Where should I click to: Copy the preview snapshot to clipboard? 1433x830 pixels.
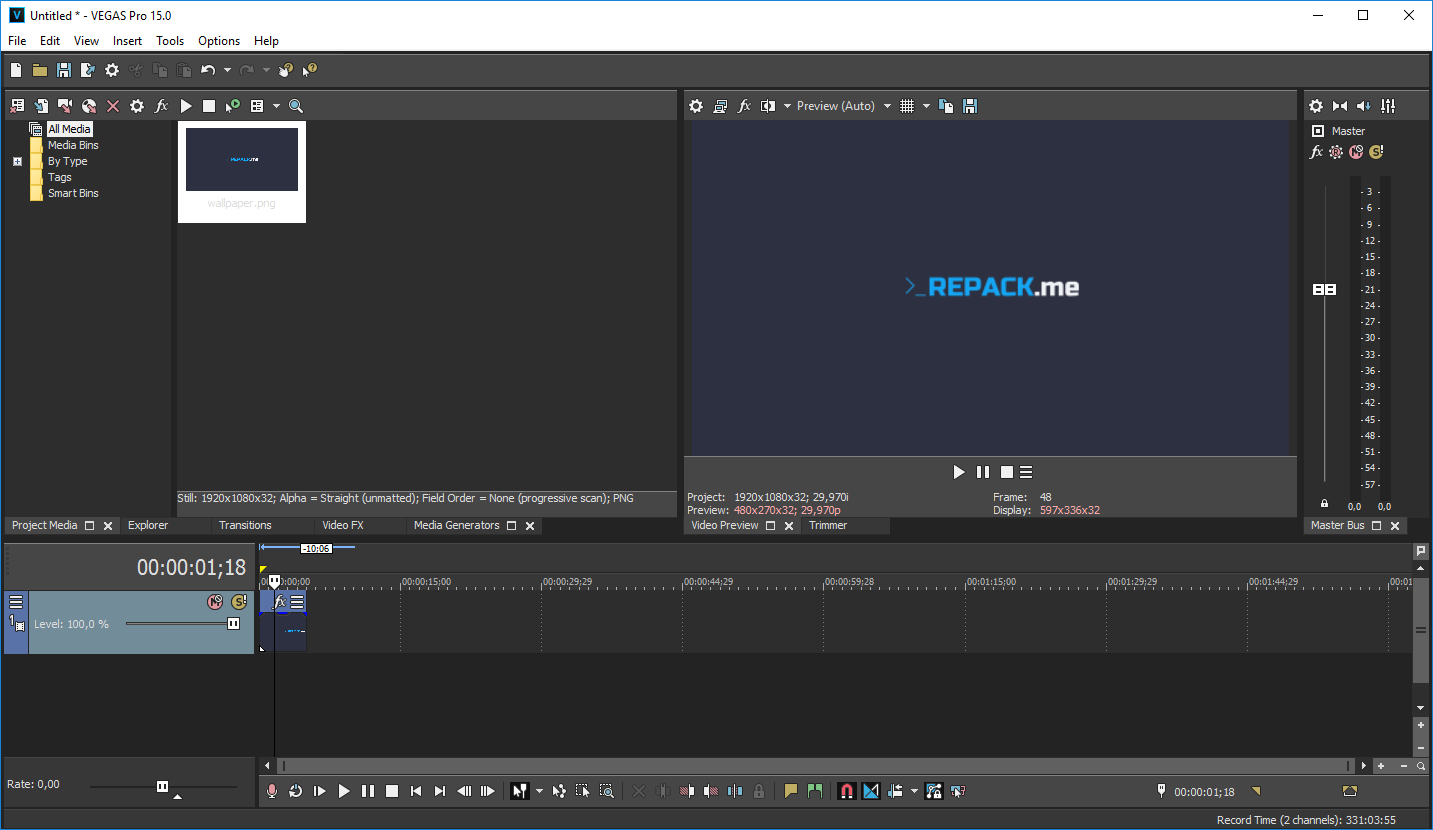[x=945, y=105]
